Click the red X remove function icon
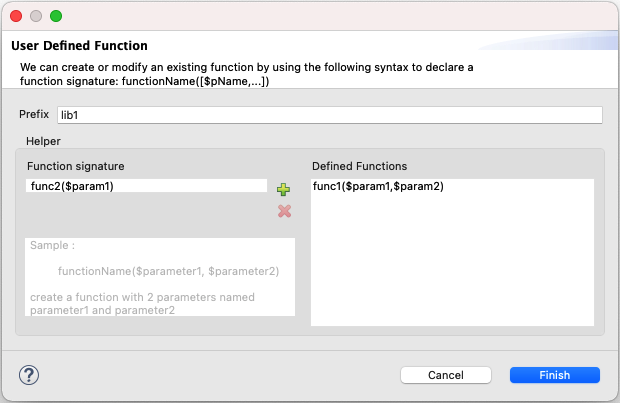The height and width of the screenshot is (403, 620). 284,210
